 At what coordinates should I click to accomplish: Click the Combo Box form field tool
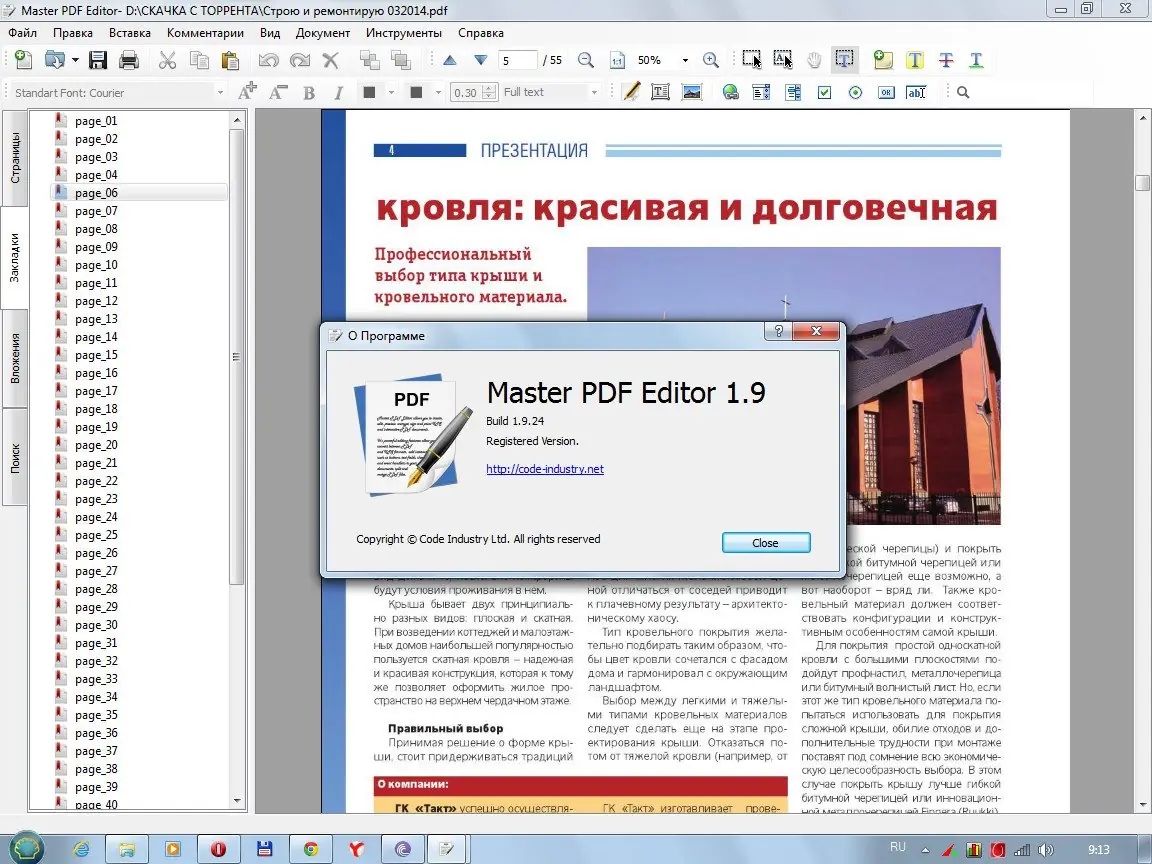click(x=793, y=93)
